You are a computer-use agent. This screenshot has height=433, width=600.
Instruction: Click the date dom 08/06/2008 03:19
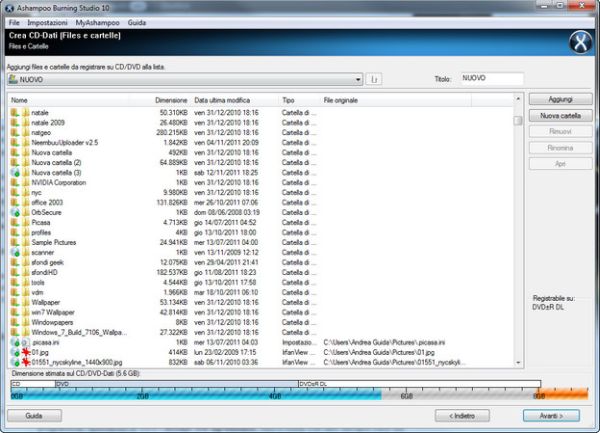click(227, 212)
